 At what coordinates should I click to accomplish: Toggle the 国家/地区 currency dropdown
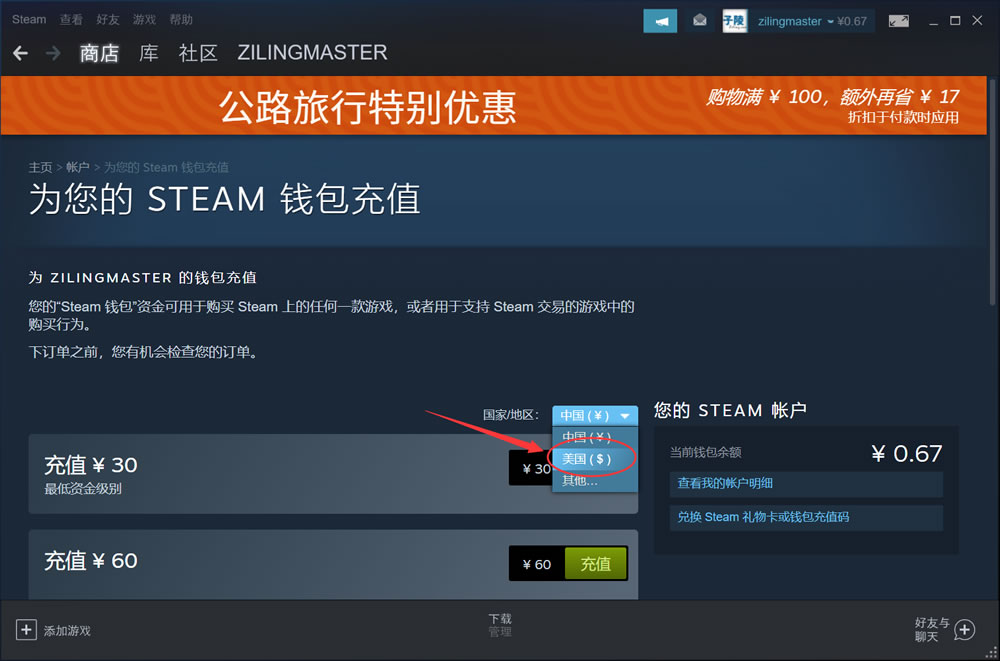coord(595,415)
